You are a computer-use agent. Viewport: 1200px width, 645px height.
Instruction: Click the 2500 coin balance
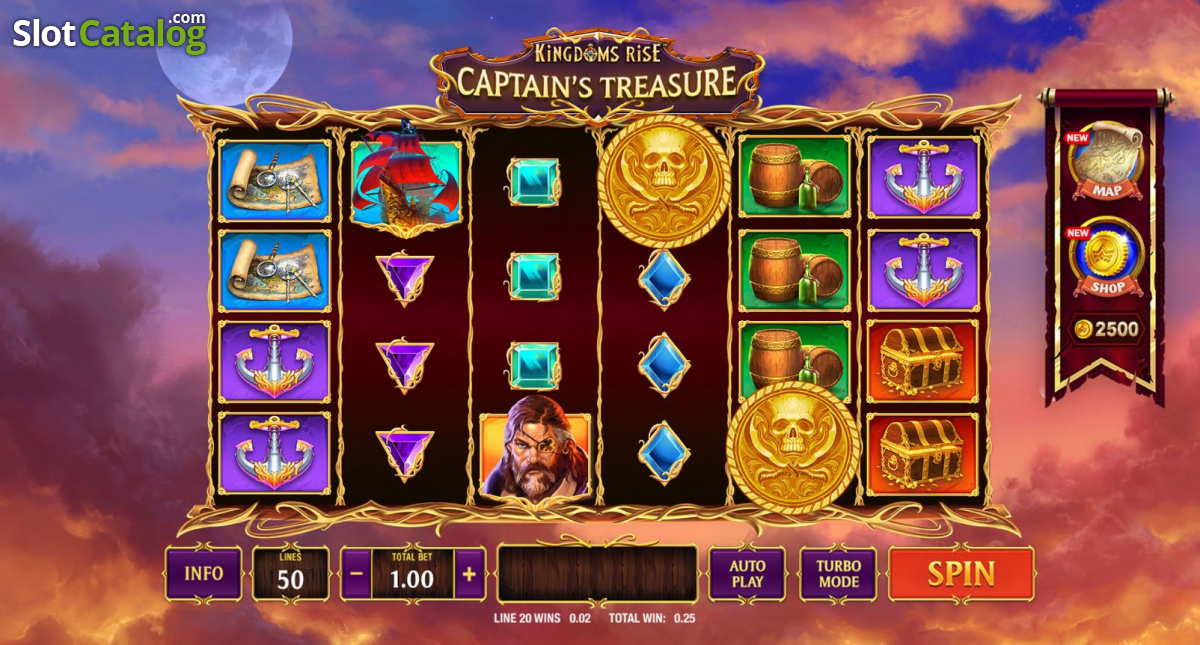[1106, 329]
